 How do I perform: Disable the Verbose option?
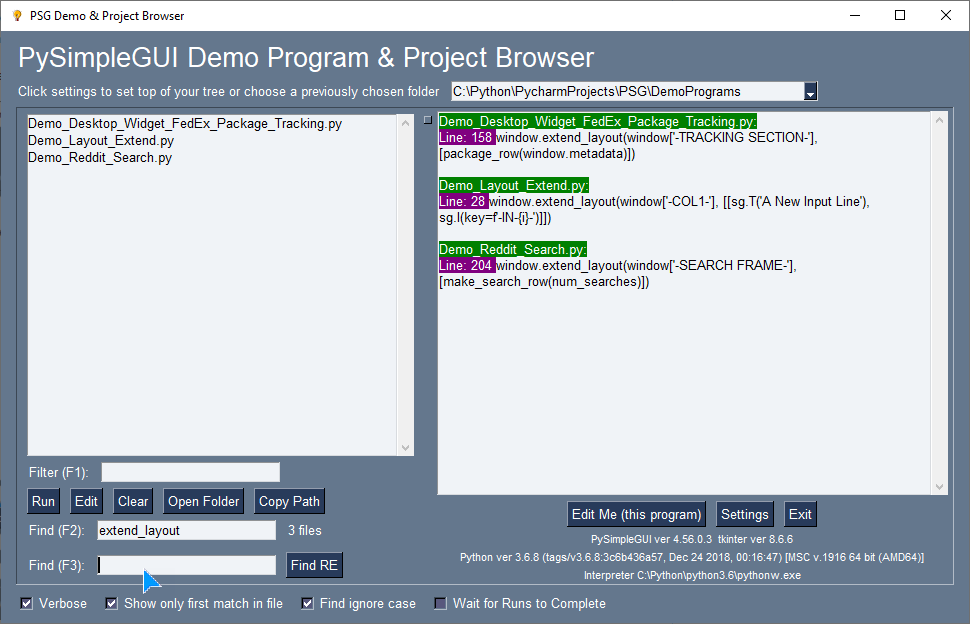25,603
